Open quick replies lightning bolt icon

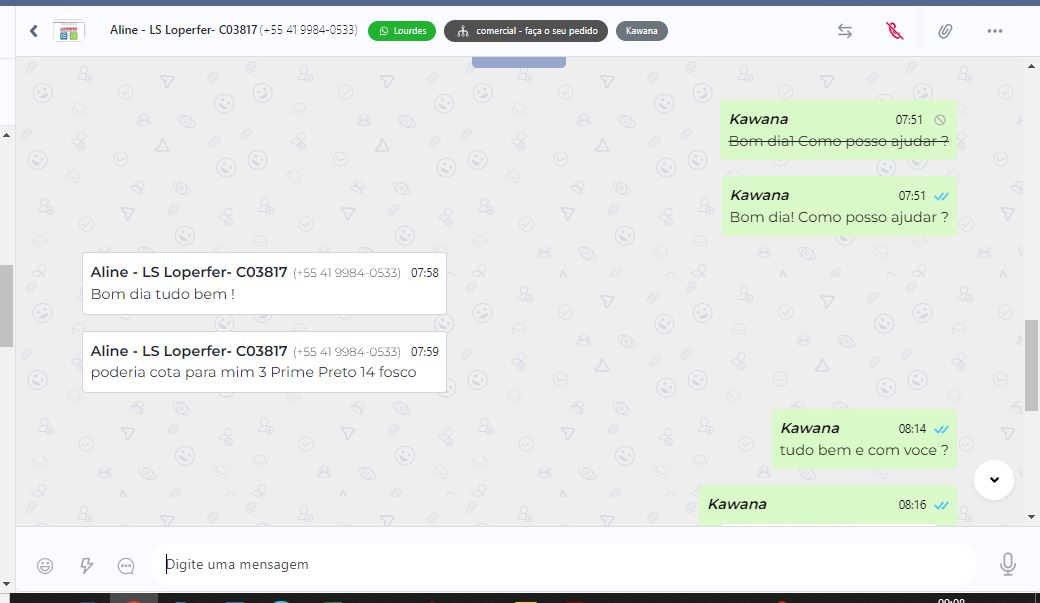pyautogui.click(x=86, y=565)
